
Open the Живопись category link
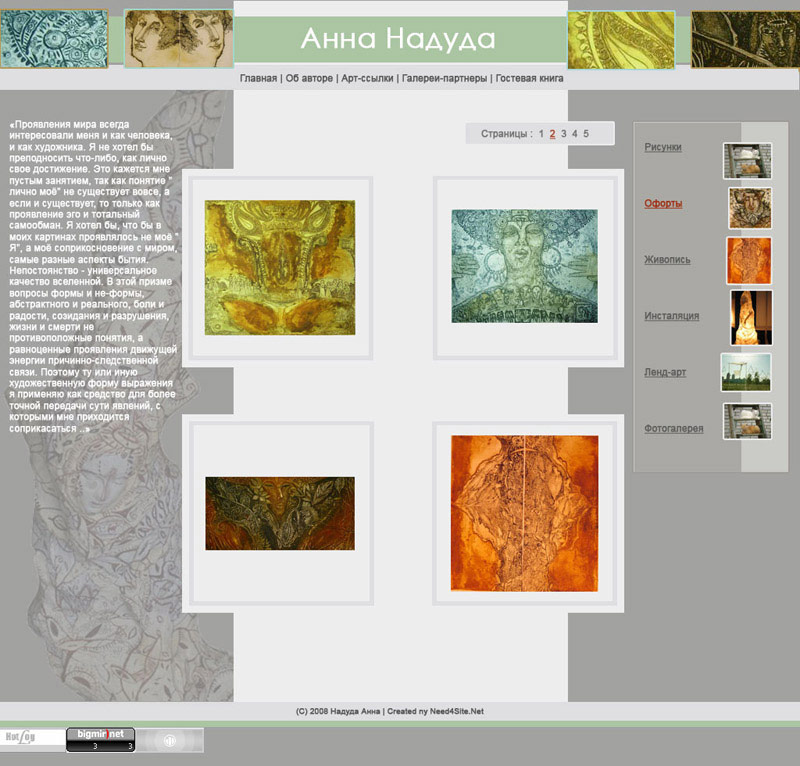(667, 259)
